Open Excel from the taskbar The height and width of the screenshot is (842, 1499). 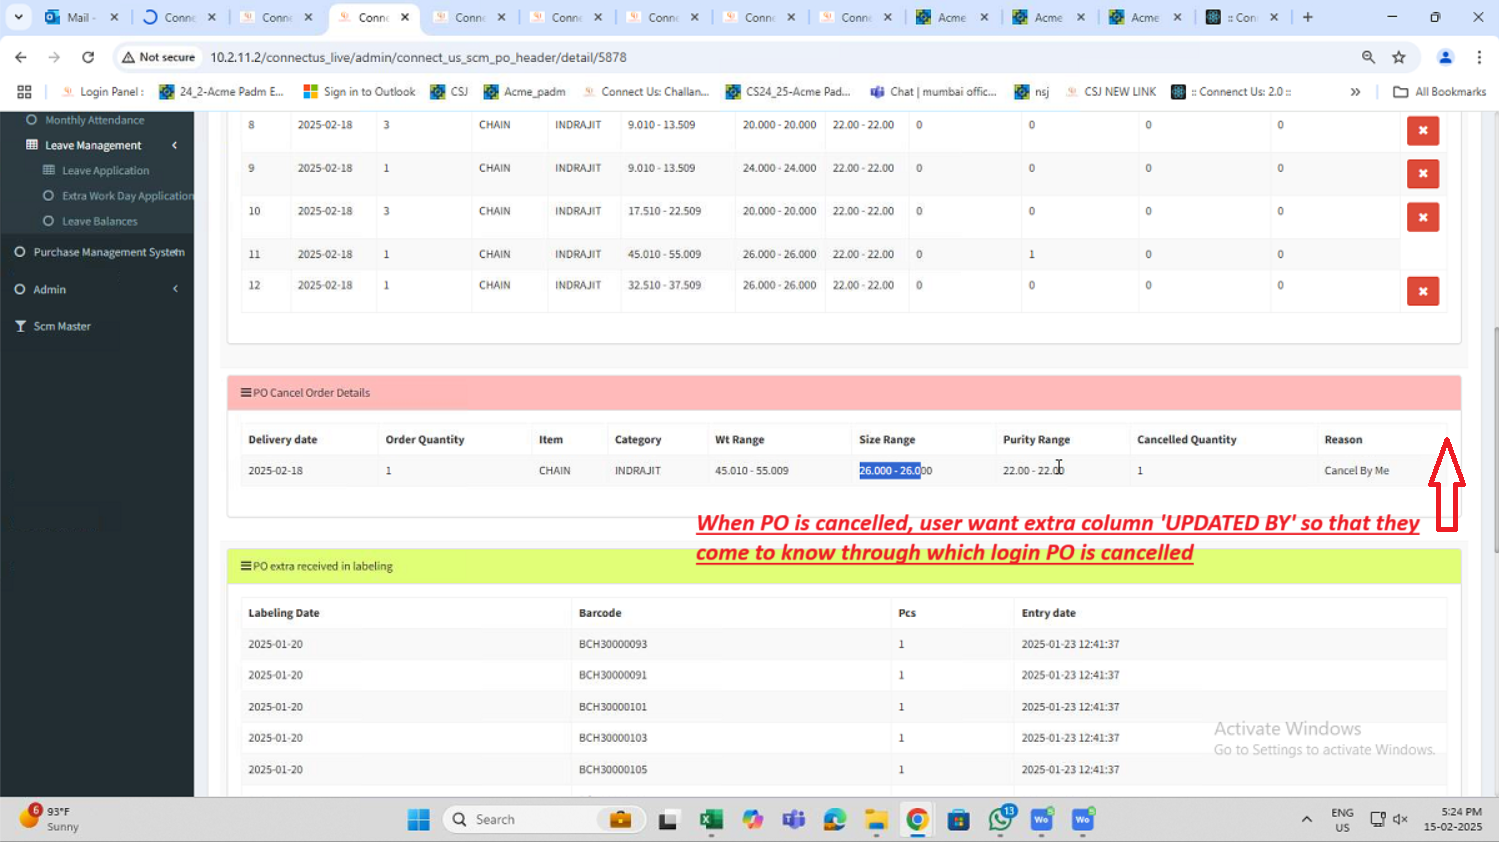point(710,819)
